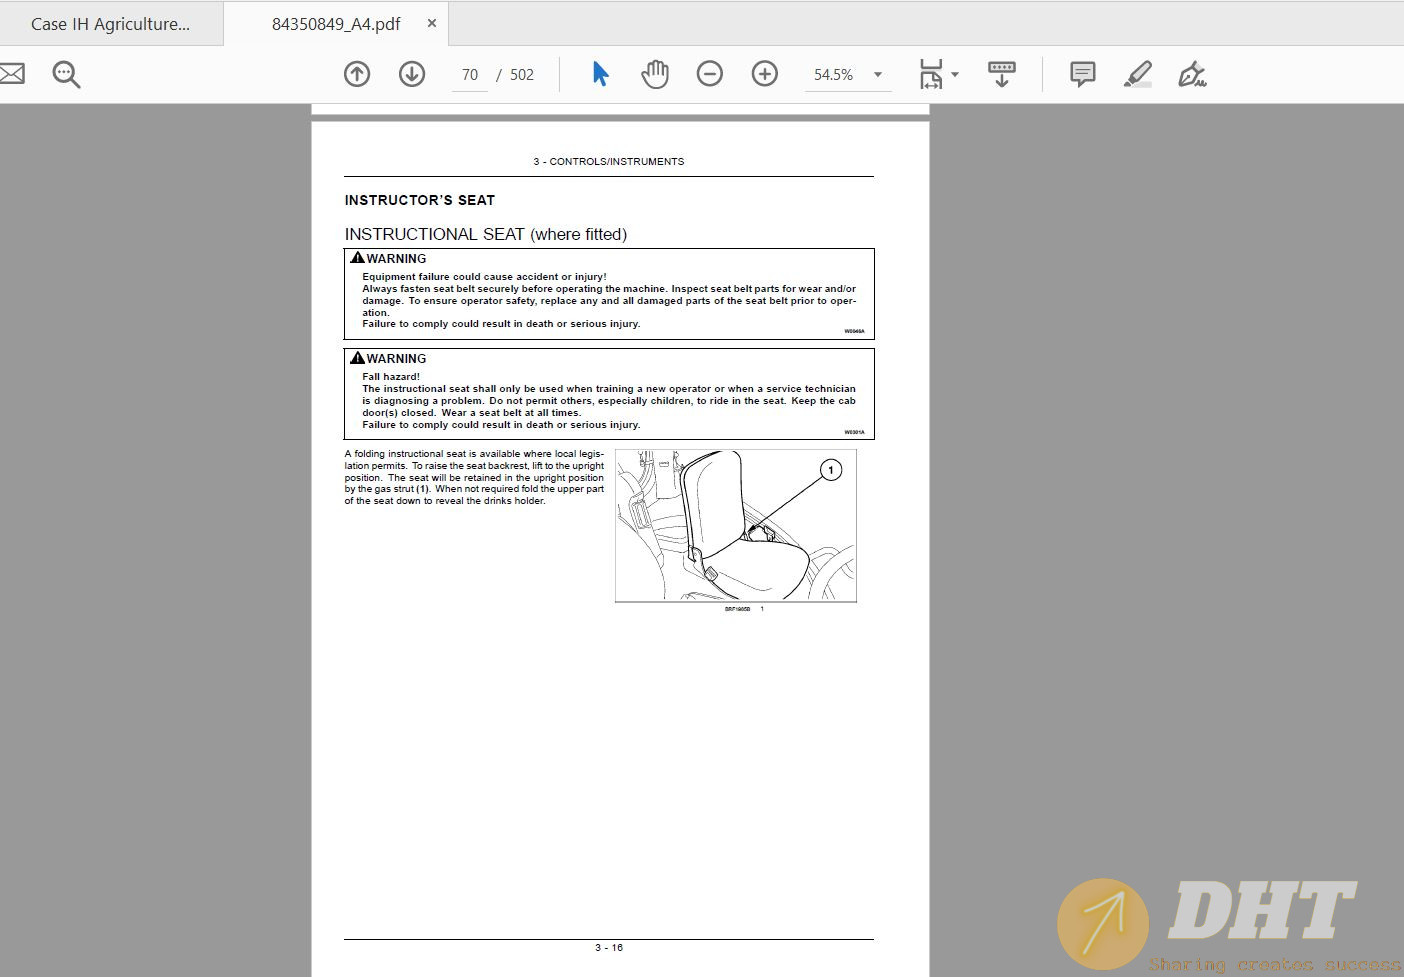The width and height of the screenshot is (1404, 977).
Task: Zoom out with the minus button
Action: coord(710,74)
